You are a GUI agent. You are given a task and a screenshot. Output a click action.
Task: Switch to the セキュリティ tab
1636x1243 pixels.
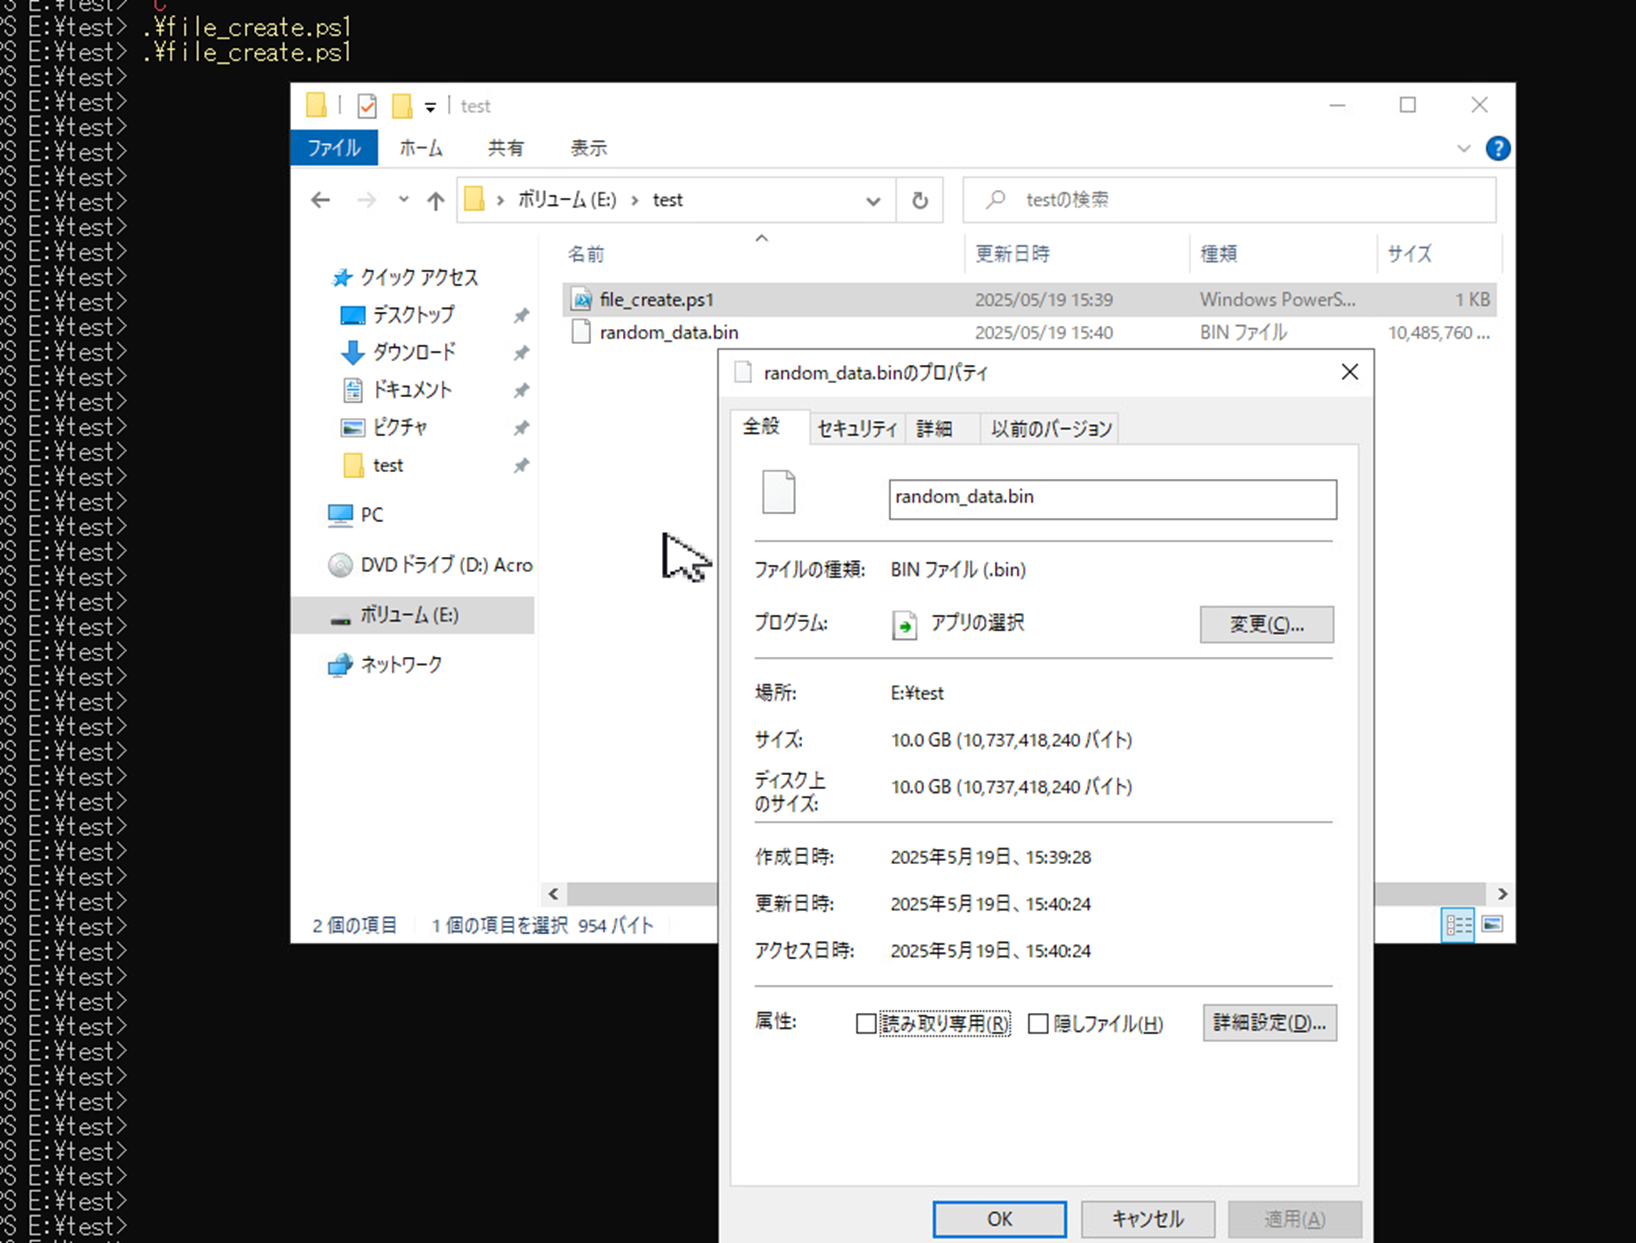pos(857,428)
